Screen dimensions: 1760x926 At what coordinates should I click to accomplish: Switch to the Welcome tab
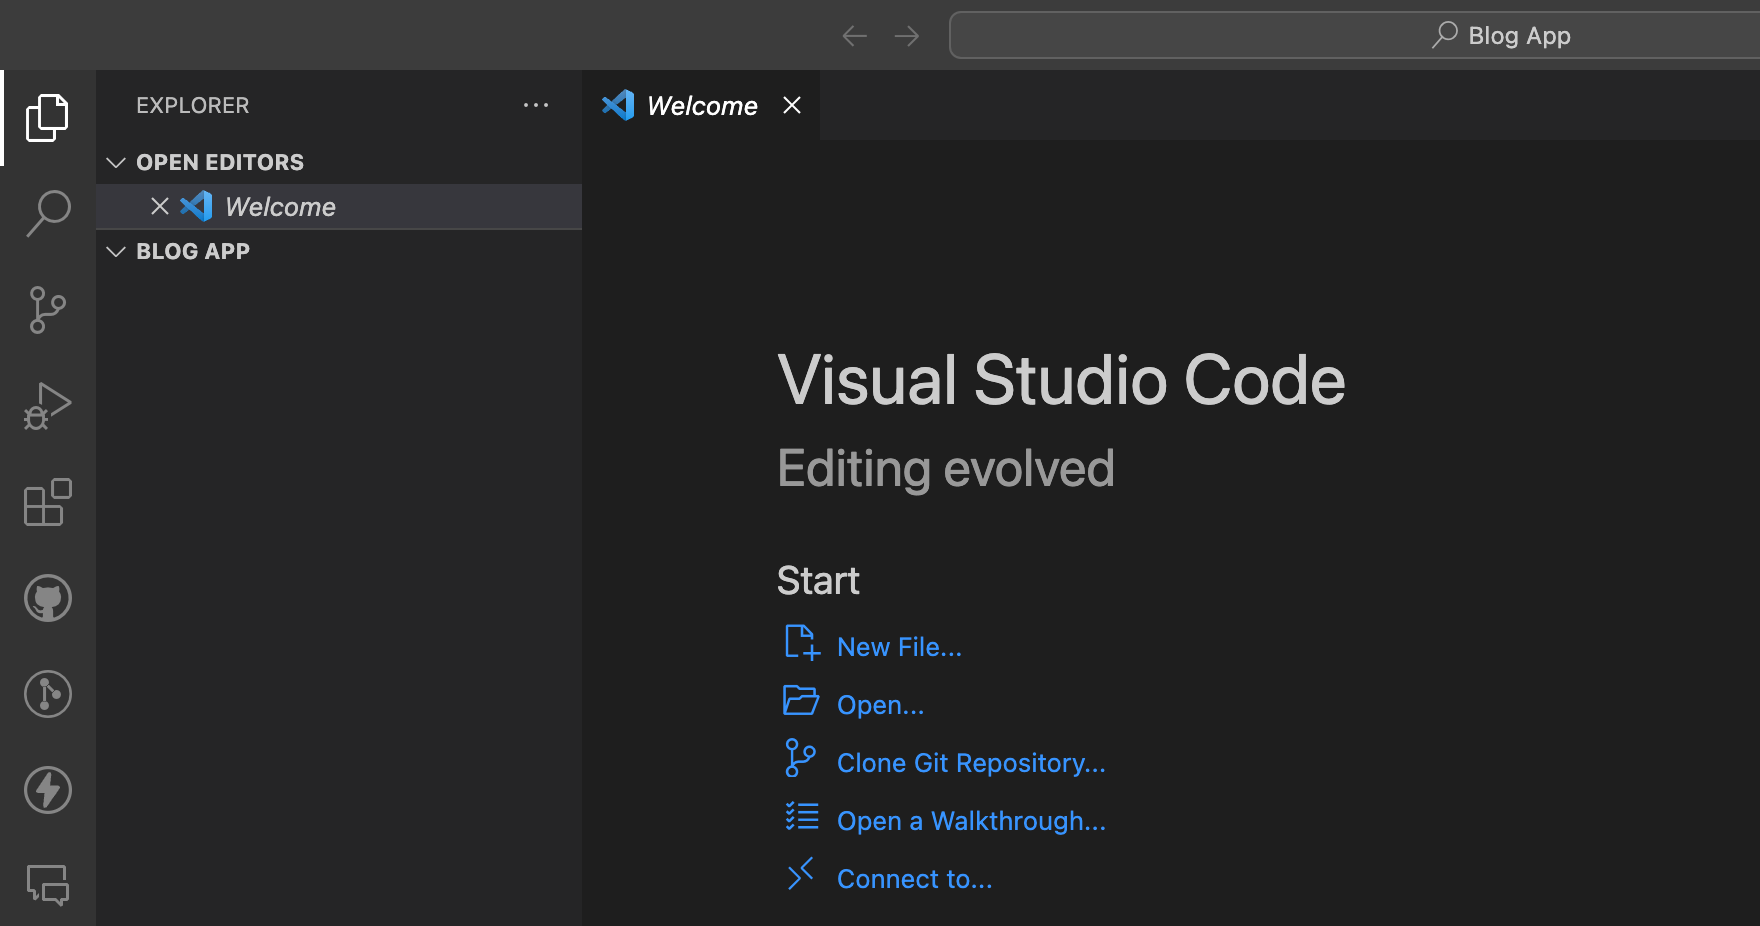702,105
